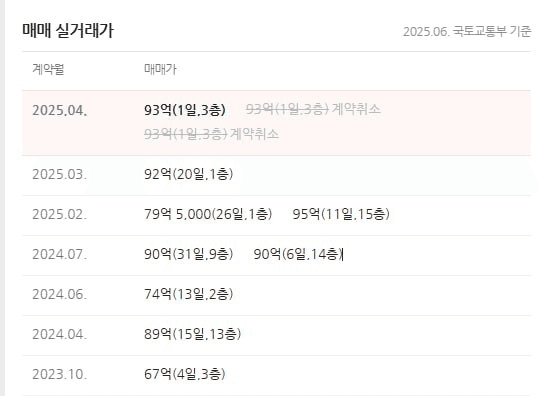
Task: Select the 90억(31일,9층) entry
Action: [188, 254]
